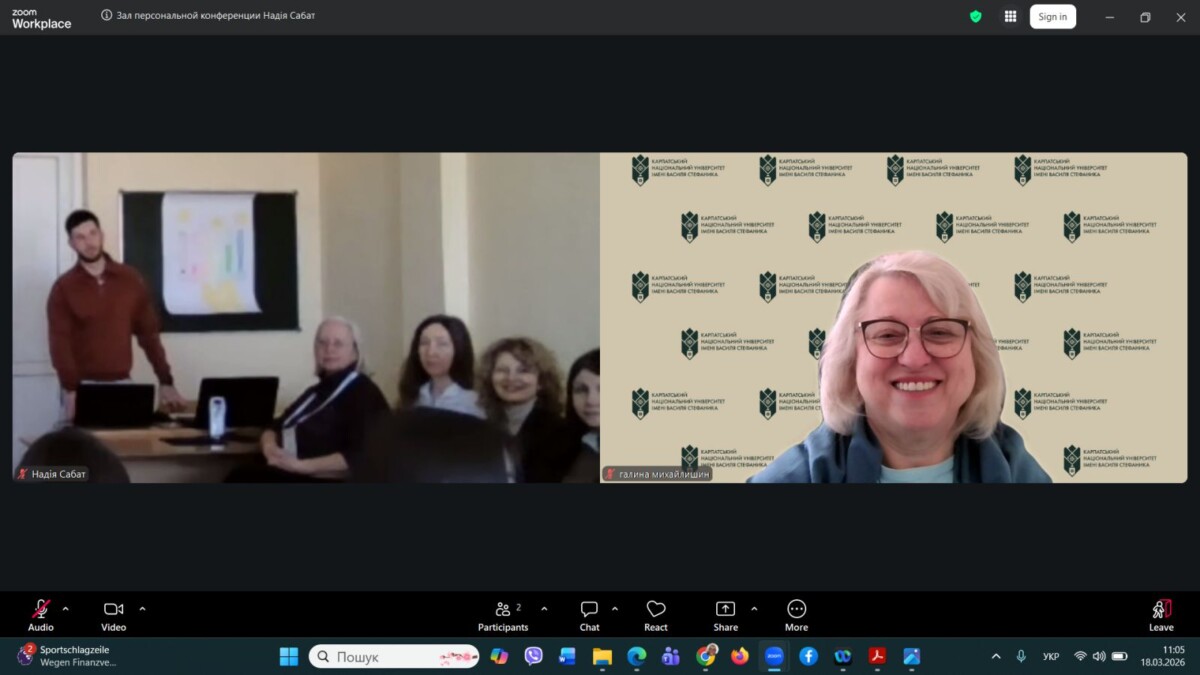Expand the Participants options arrow
This screenshot has width=1200, height=675.
[x=544, y=609]
